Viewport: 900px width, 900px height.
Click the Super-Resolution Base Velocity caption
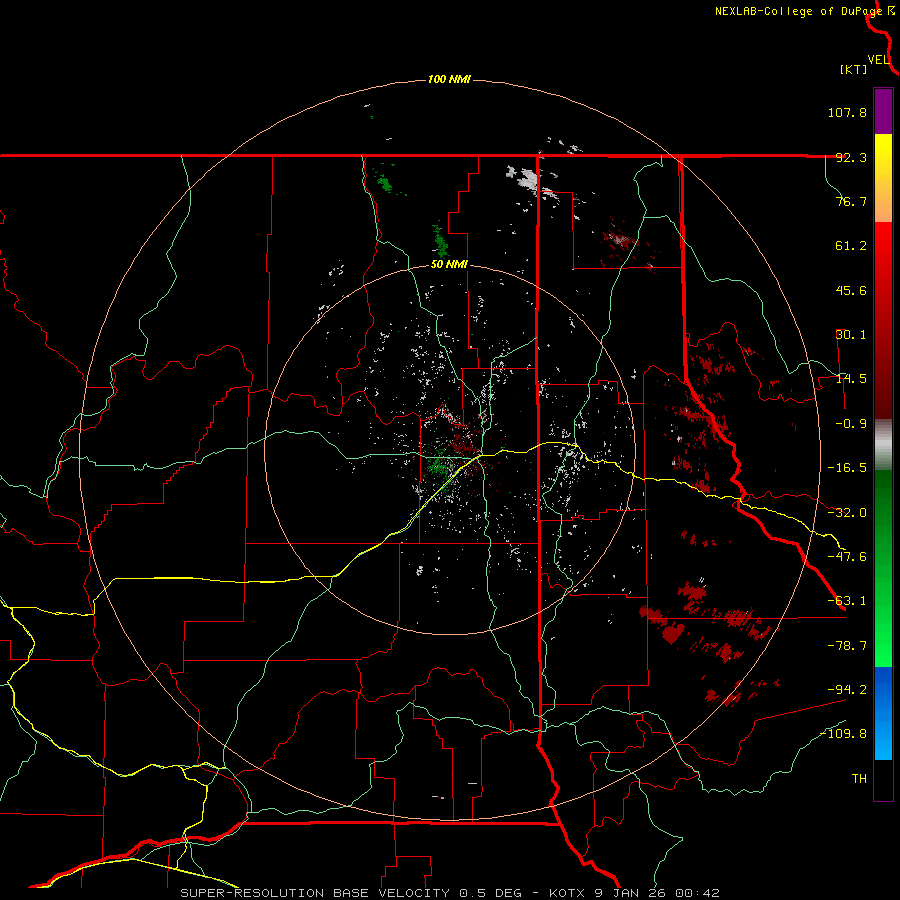tap(449, 893)
